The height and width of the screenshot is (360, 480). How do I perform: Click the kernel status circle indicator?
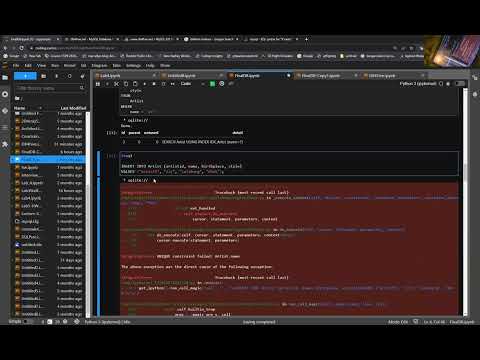click(x=441, y=84)
